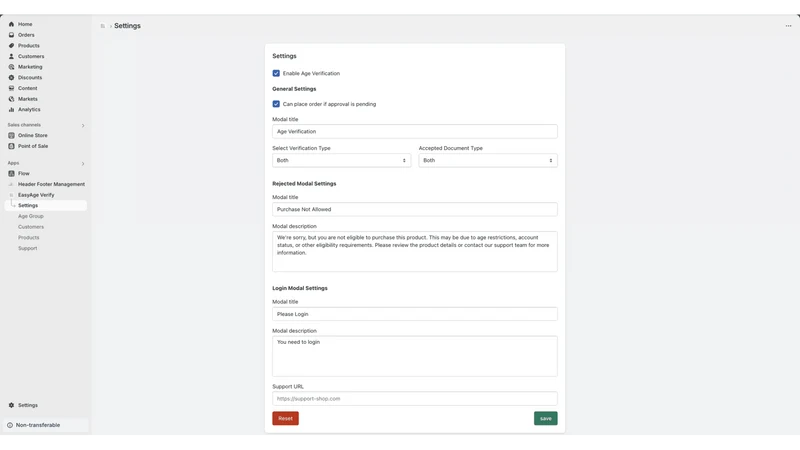Click the General Settings heading
This screenshot has width=800, height=450.
294,89
